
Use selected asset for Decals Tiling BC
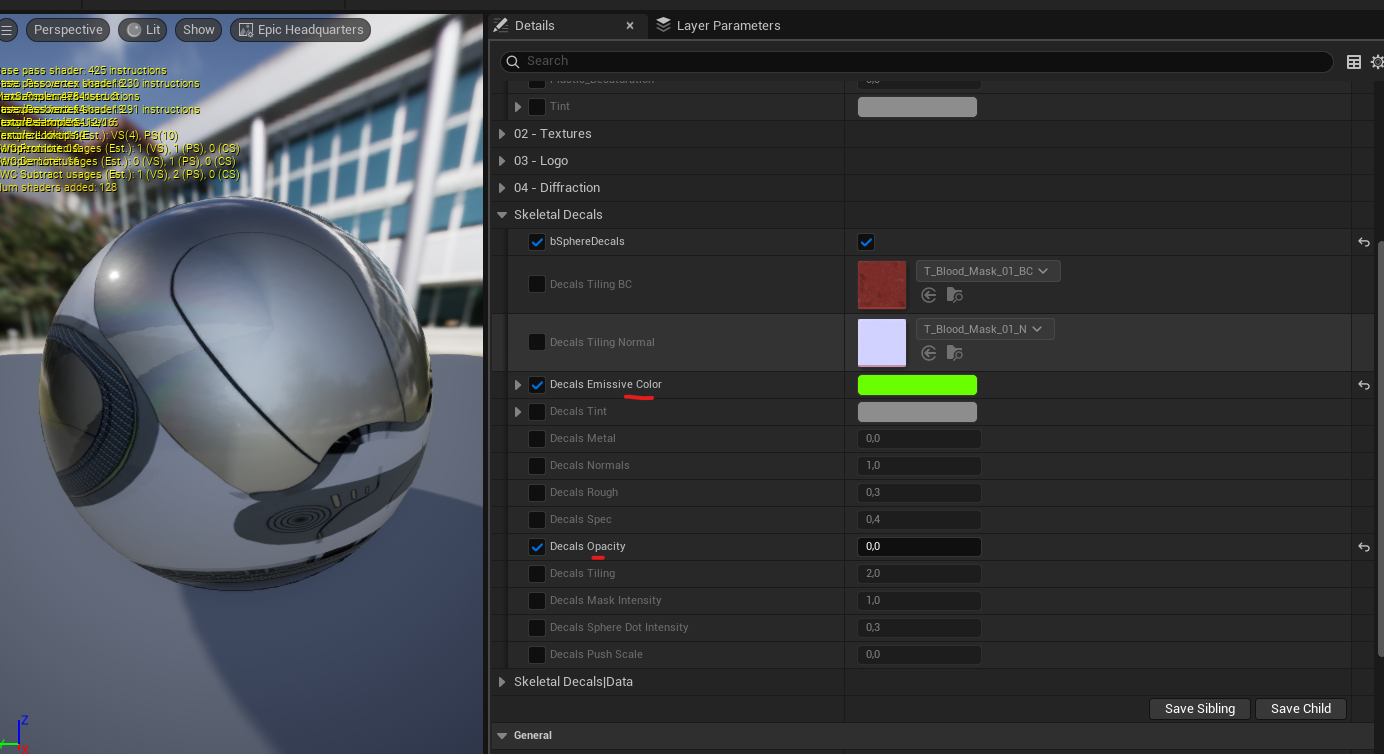pyautogui.click(x=929, y=295)
